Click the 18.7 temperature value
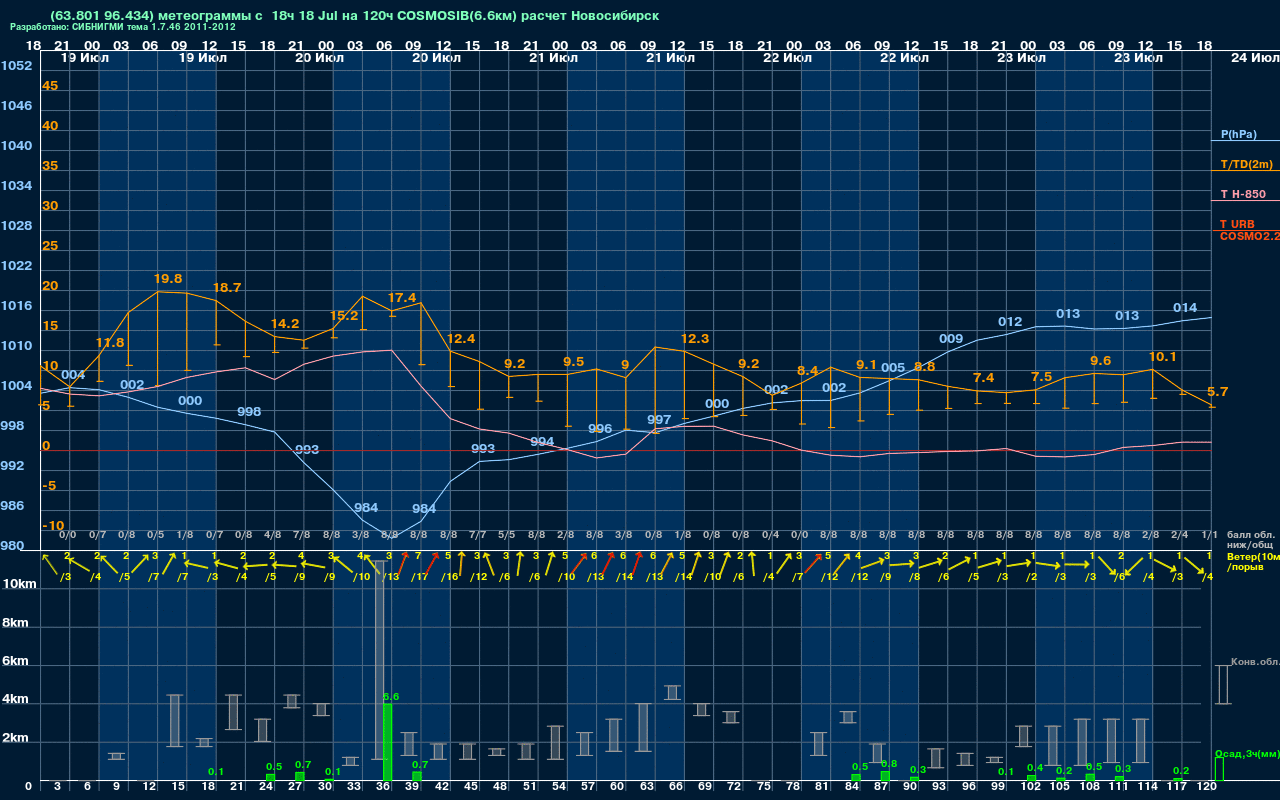1280x800 pixels. (x=227, y=288)
